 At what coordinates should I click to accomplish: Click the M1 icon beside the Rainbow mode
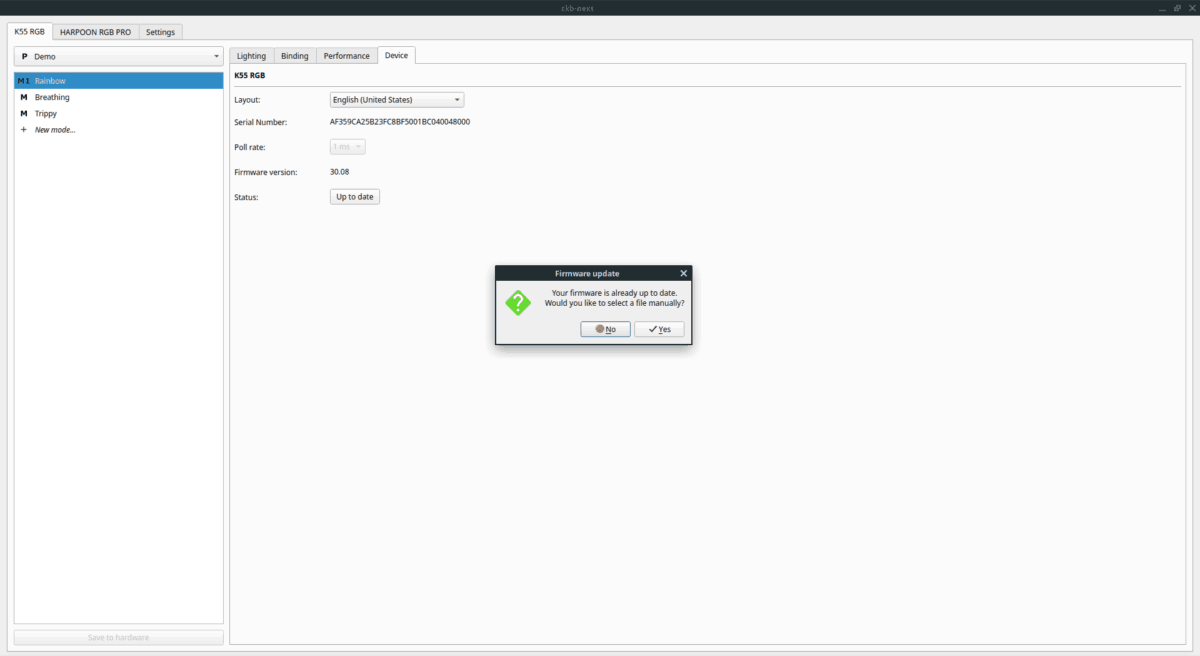(x=22, y=80)
